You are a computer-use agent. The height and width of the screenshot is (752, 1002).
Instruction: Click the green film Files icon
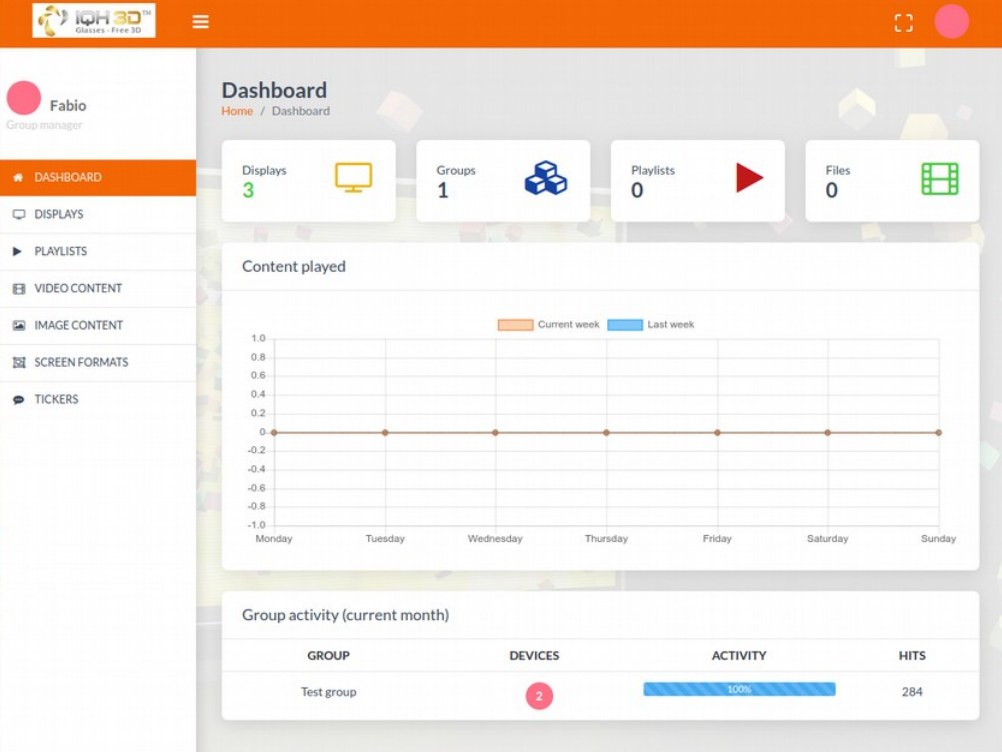click(x=939, y=179)
